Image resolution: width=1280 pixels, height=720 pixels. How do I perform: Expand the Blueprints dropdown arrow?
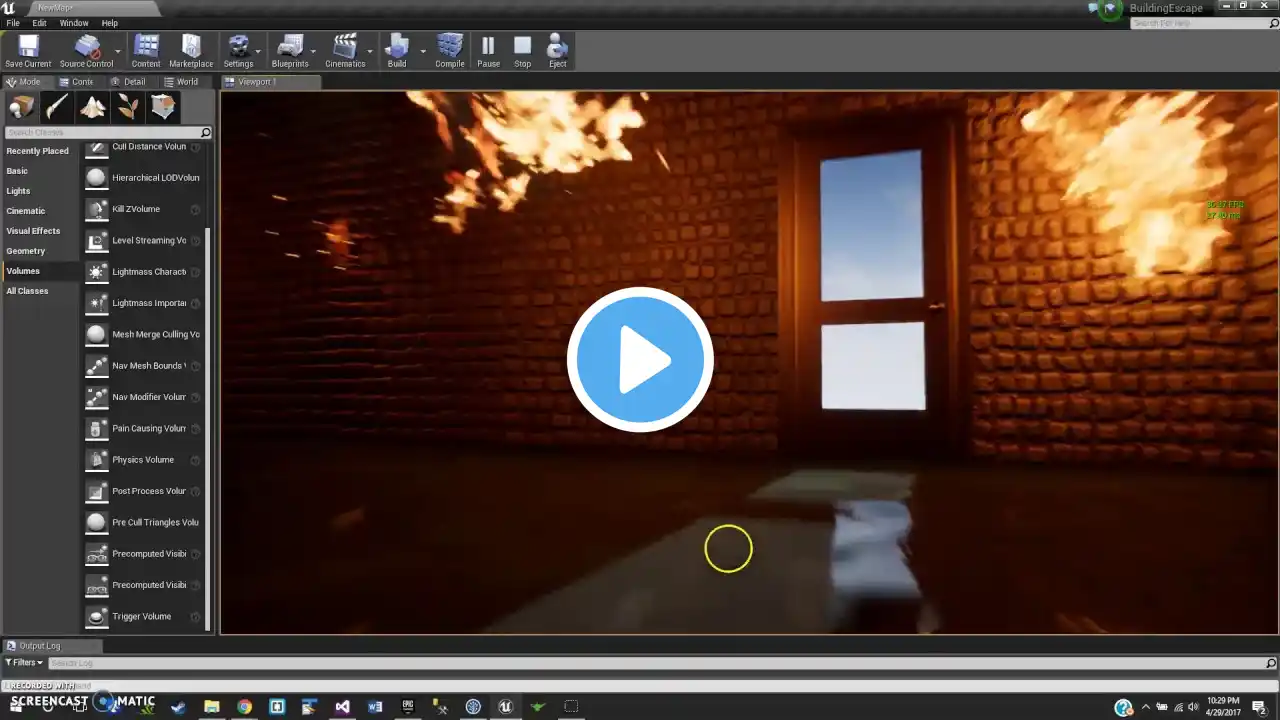click(x=313, y=50)
